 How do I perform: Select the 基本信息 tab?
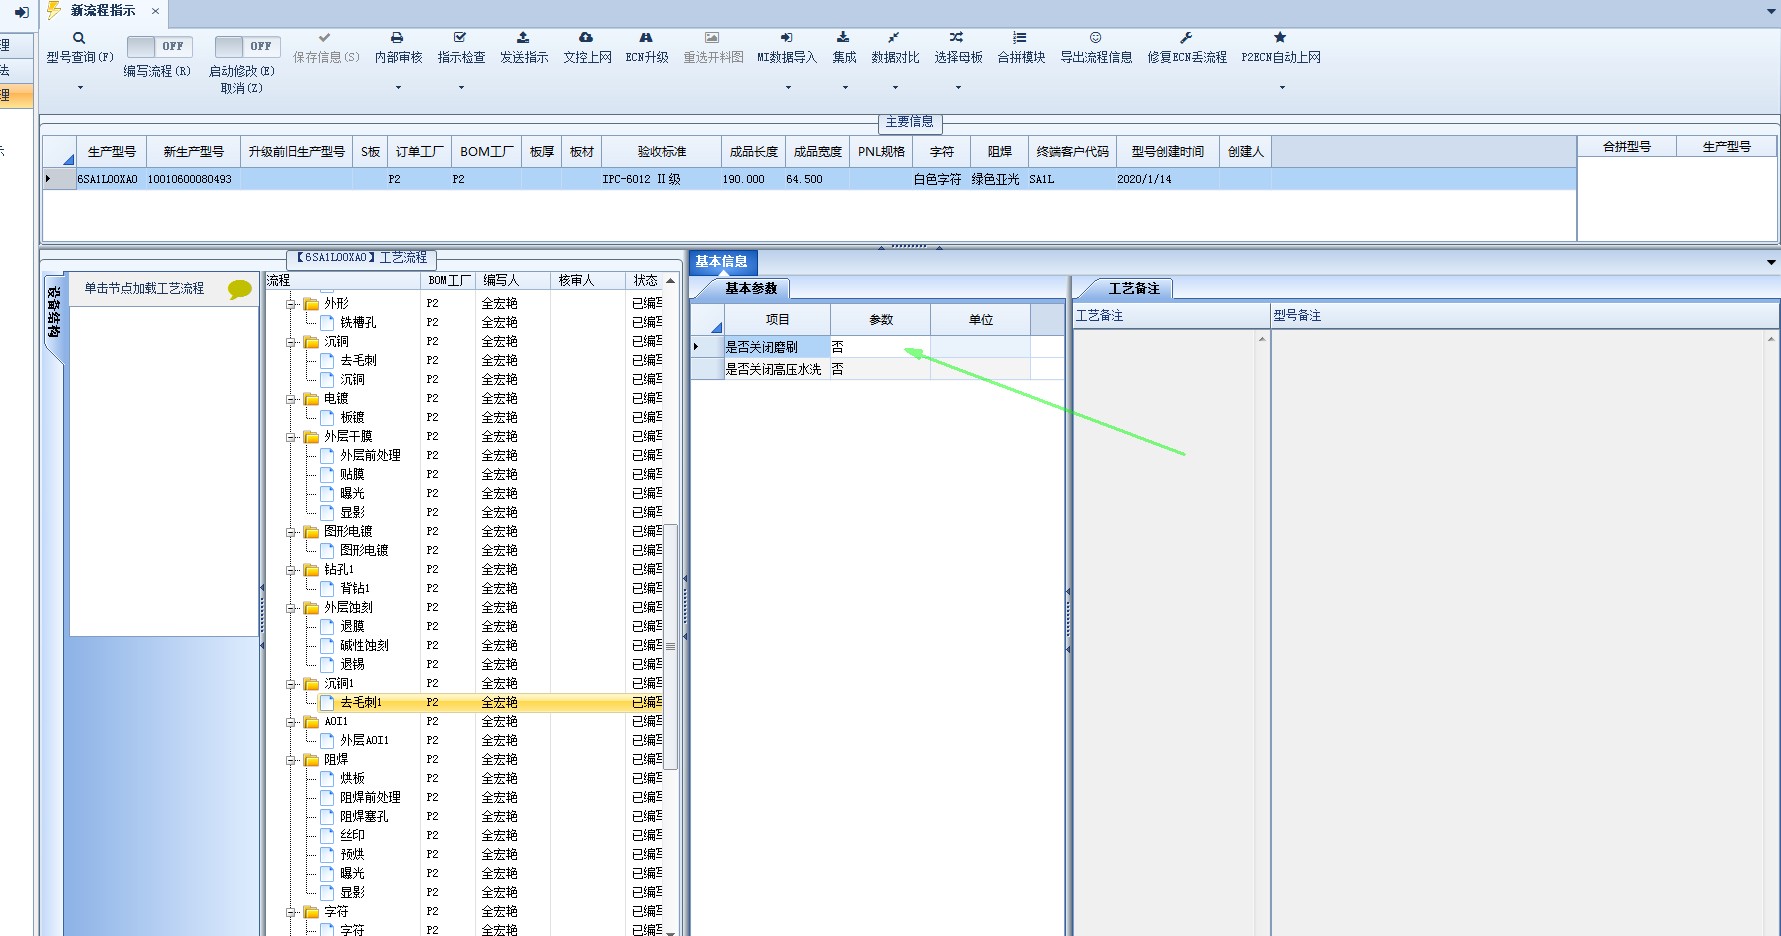[x=721, y=262]
